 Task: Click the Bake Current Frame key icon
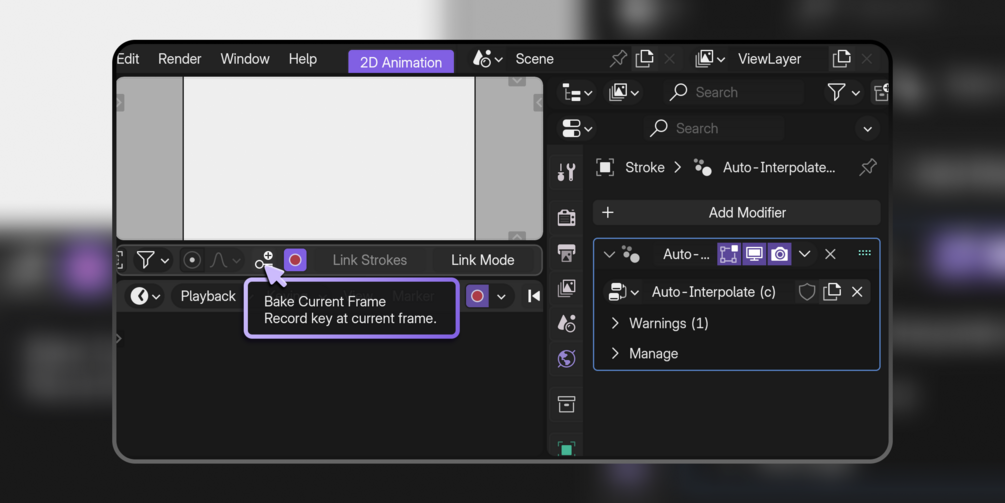(263, 260)
